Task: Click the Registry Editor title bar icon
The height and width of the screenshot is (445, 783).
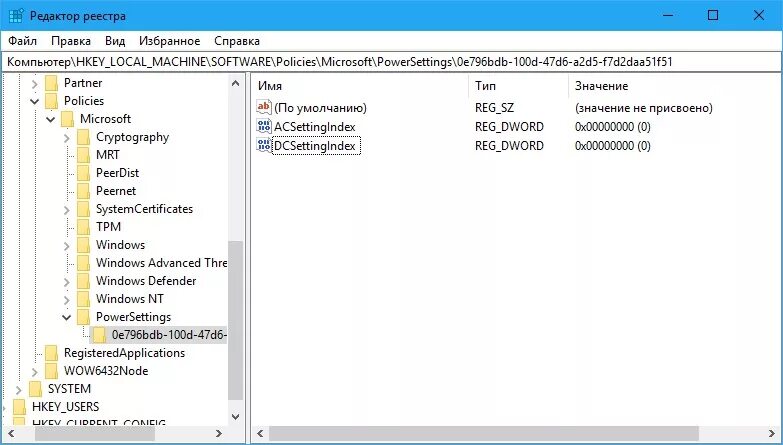Action: (x=16, y=15)
